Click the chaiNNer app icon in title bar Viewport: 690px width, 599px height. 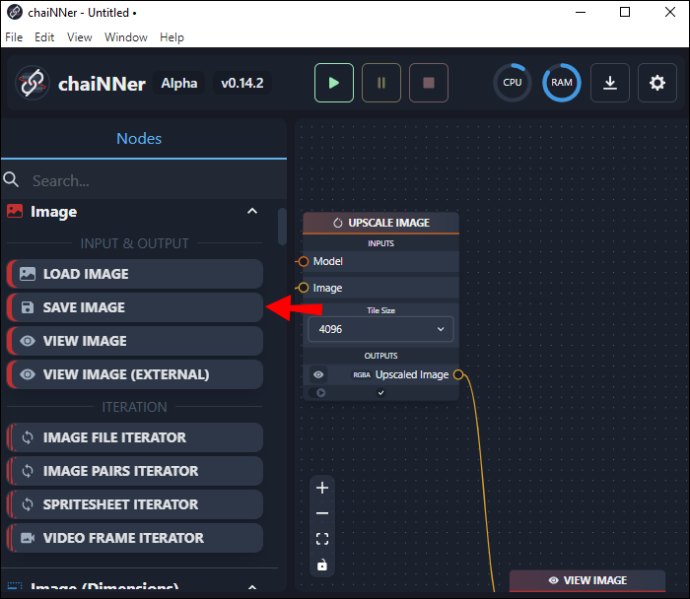15,12
